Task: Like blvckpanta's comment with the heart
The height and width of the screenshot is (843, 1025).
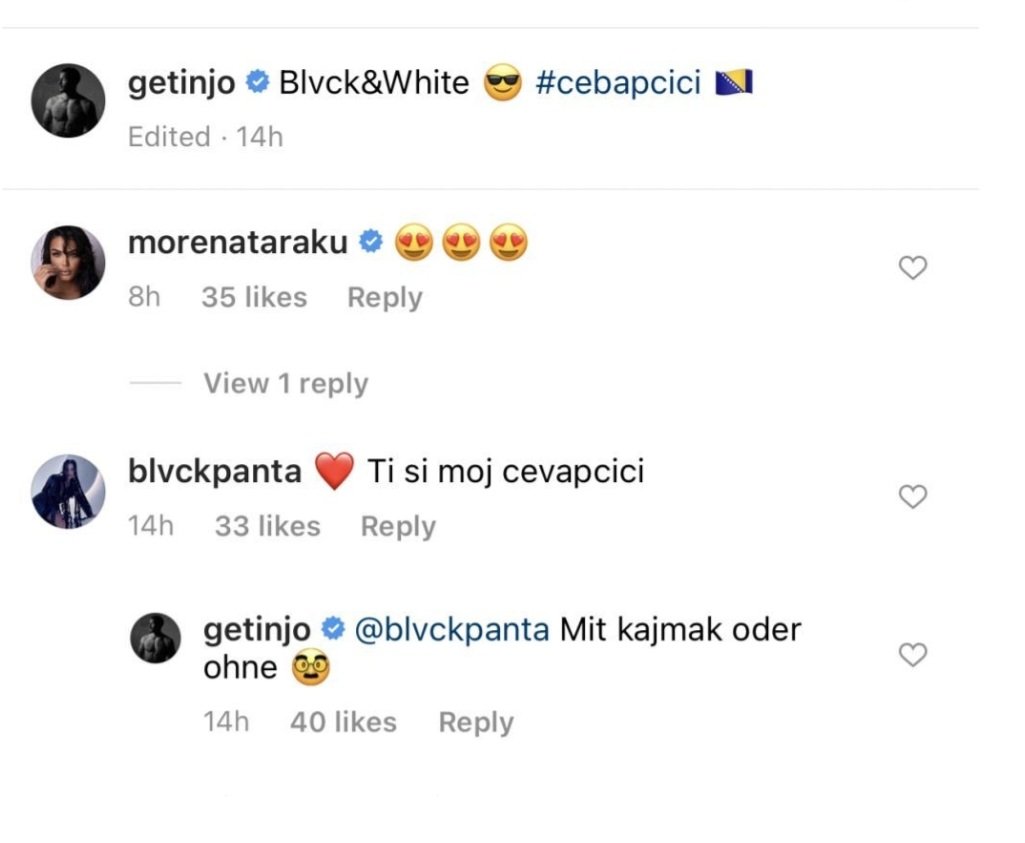Action: (913, 497)
